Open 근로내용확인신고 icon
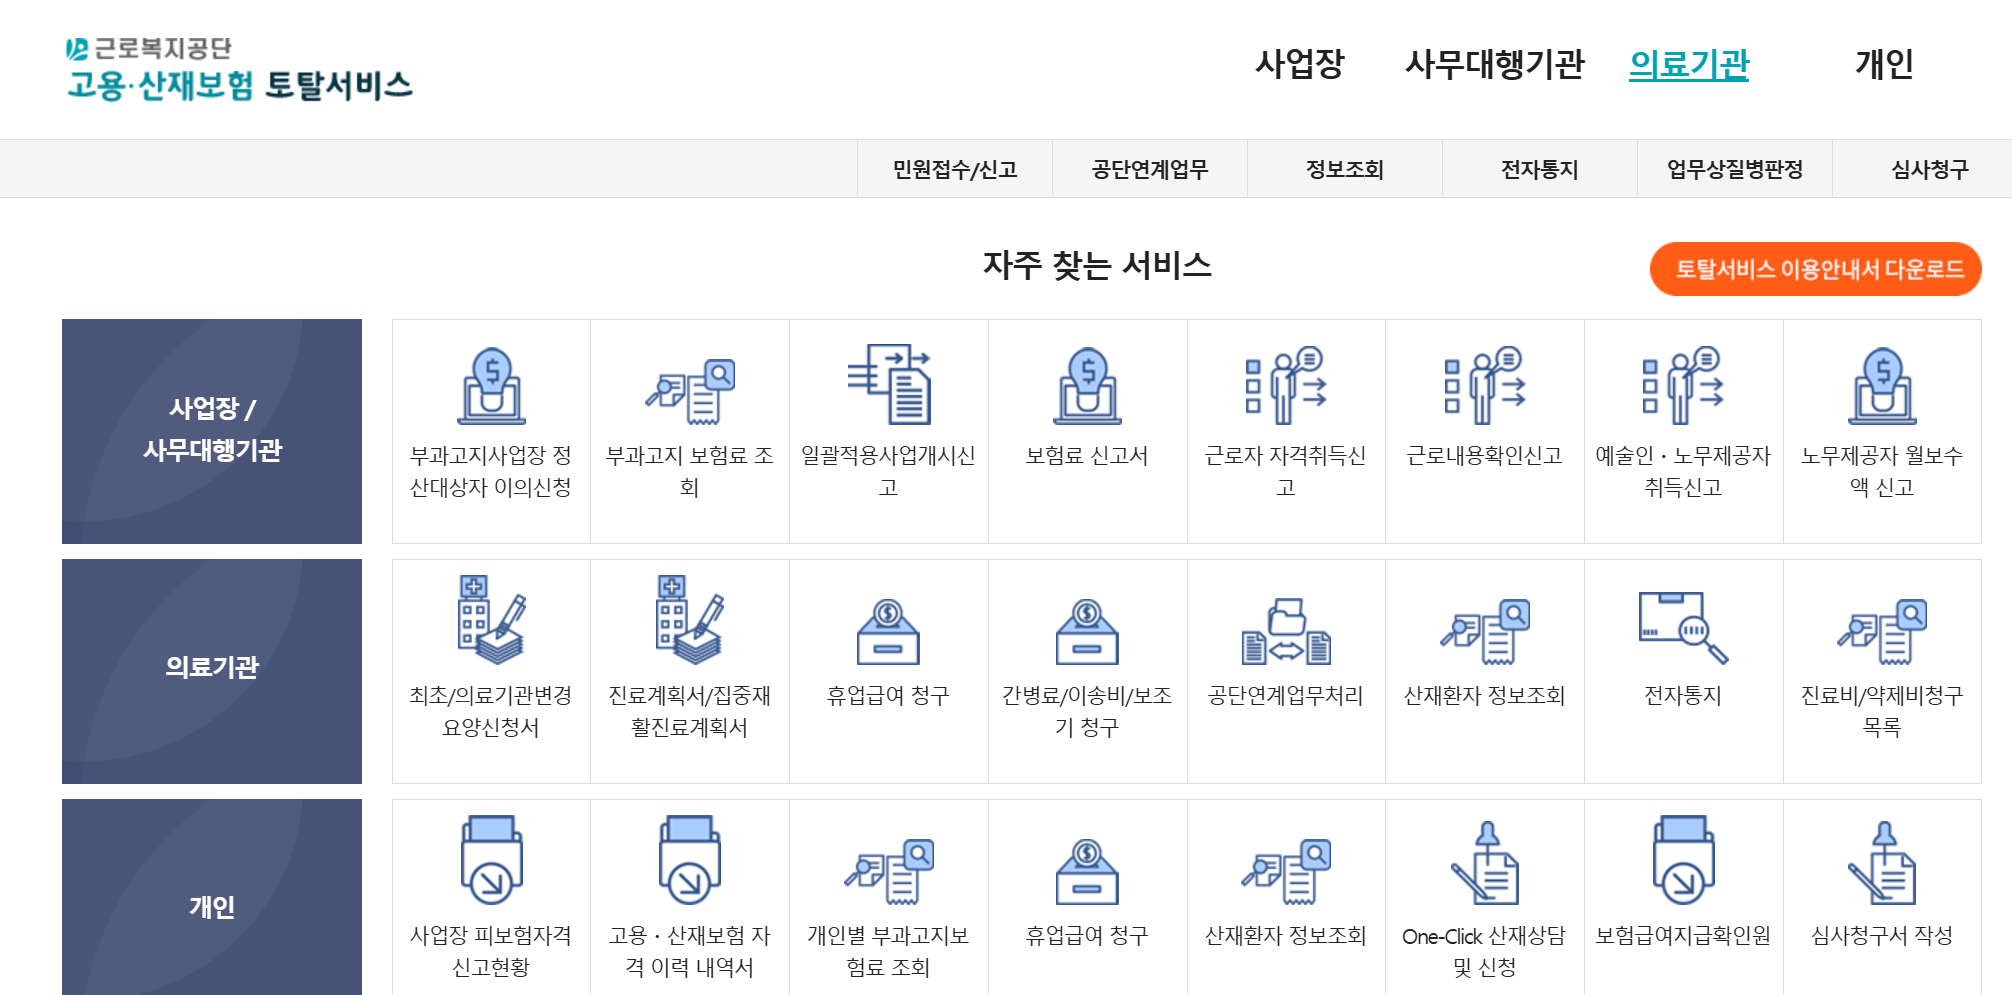This screenshot has width=2012, height=995. [x=1485, y=386]
